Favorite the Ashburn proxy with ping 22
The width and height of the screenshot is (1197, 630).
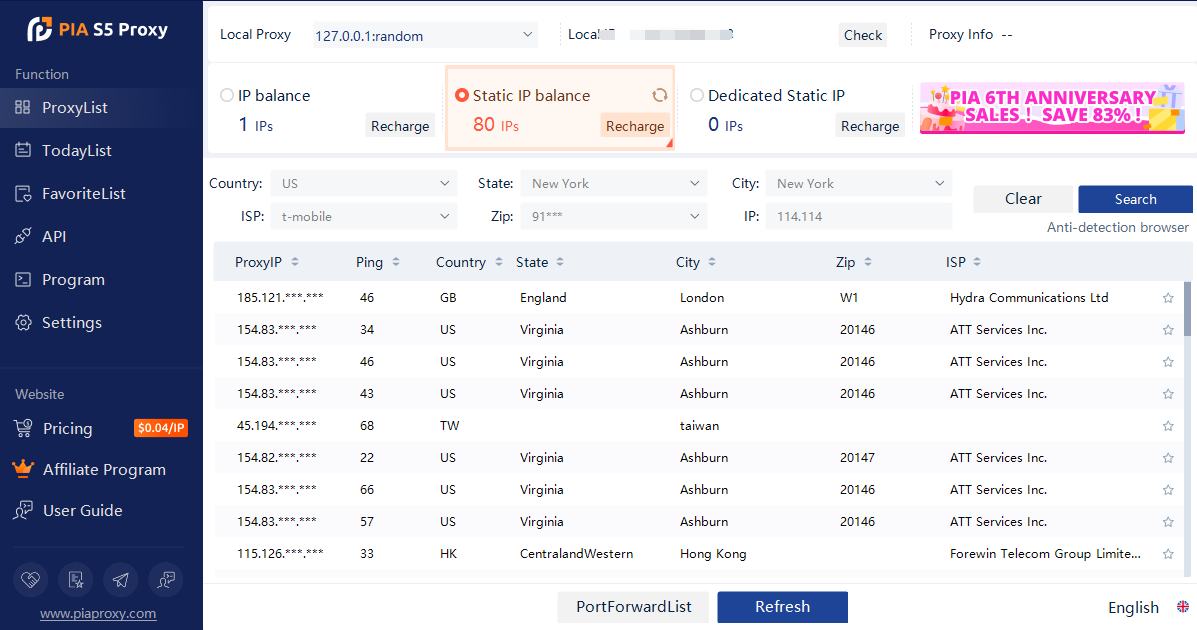(1168, 458)
